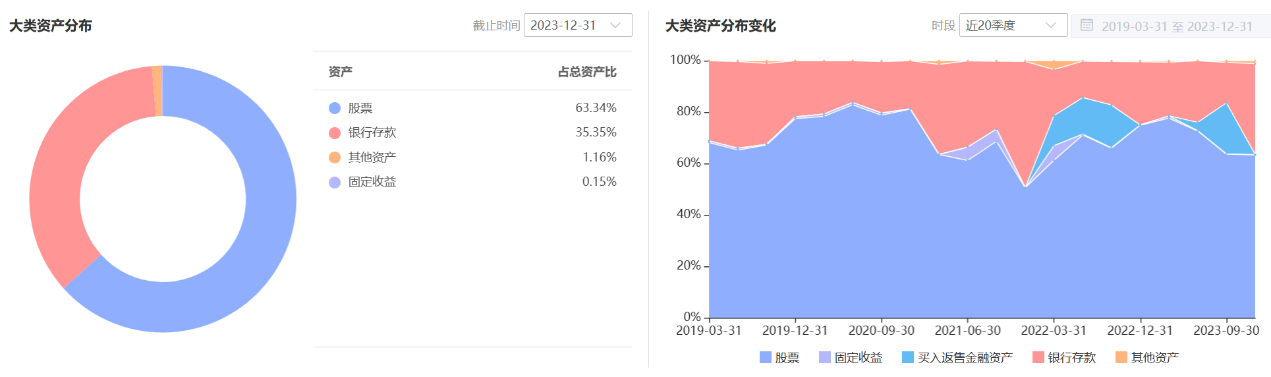The height and width of the screenshot is (377, 1271).
Task: Click the blue 股票 dot in the asset table
Action: (334, 108)
